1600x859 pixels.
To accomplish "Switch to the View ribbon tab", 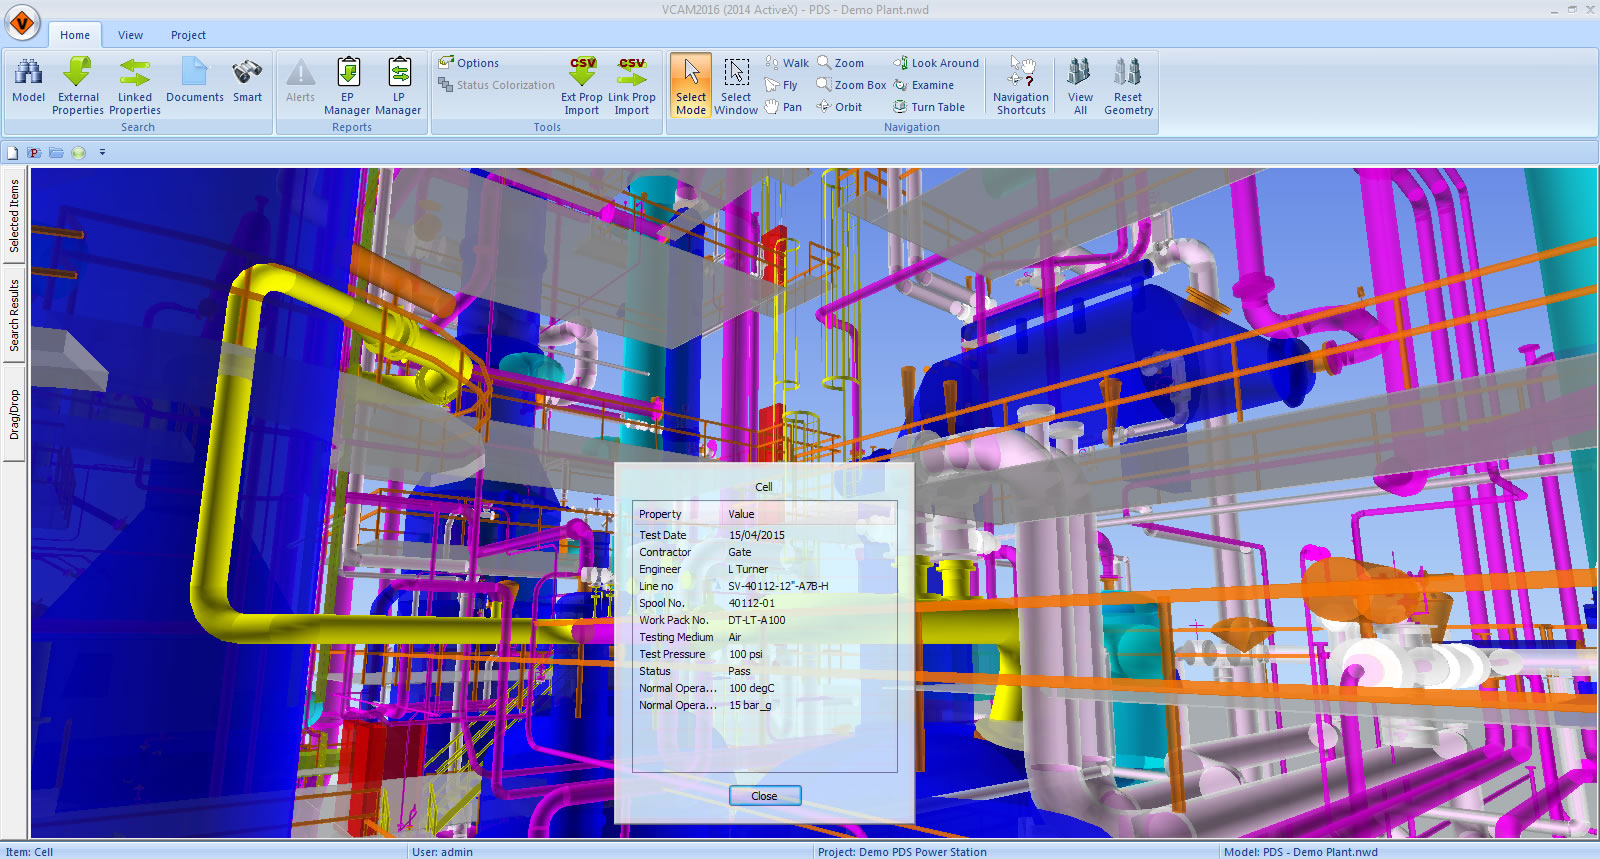I will tap(130, 35).
